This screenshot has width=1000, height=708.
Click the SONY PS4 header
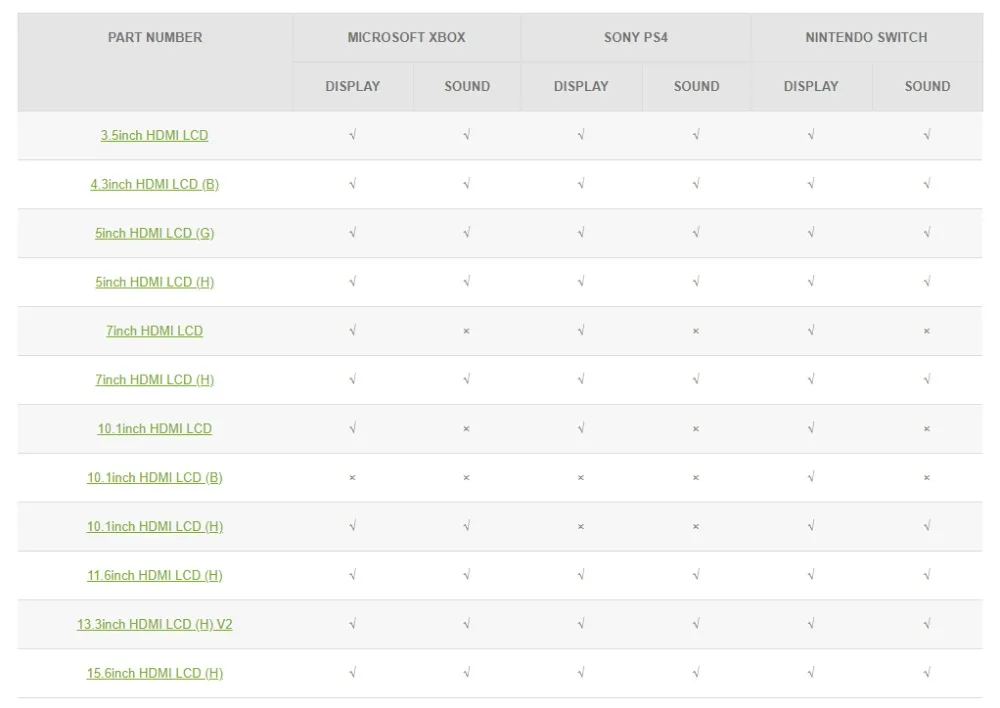point(636,37)
